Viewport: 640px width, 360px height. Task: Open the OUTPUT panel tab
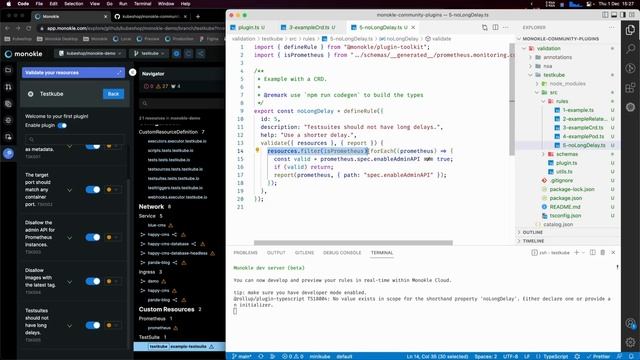click(276, 253)
